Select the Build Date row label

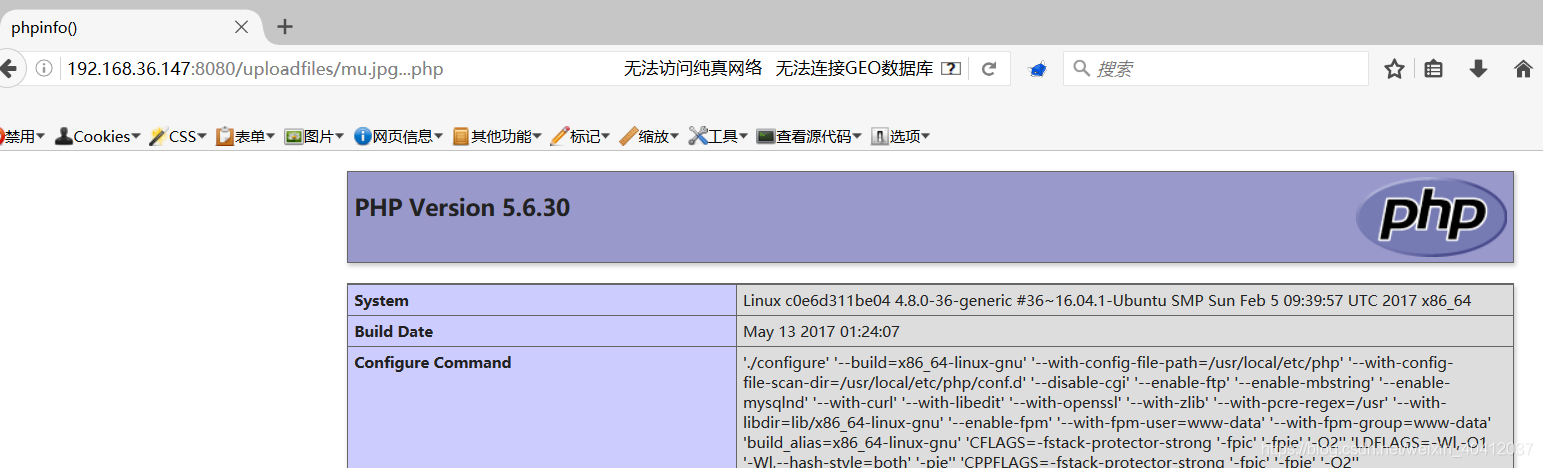(x=394, y=331)
